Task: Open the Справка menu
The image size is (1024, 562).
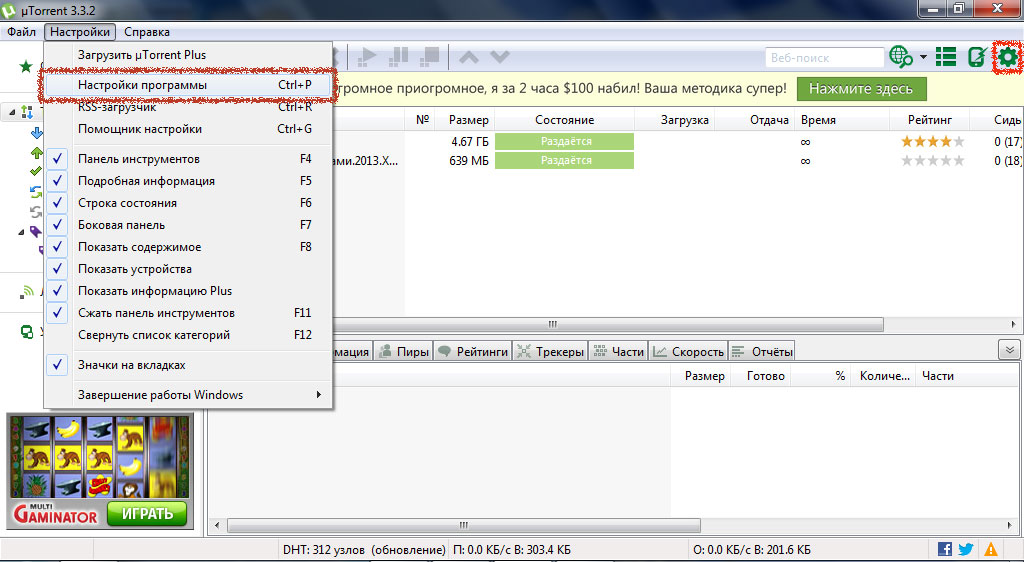Action: pyautogui.click(x=147, y=31)
